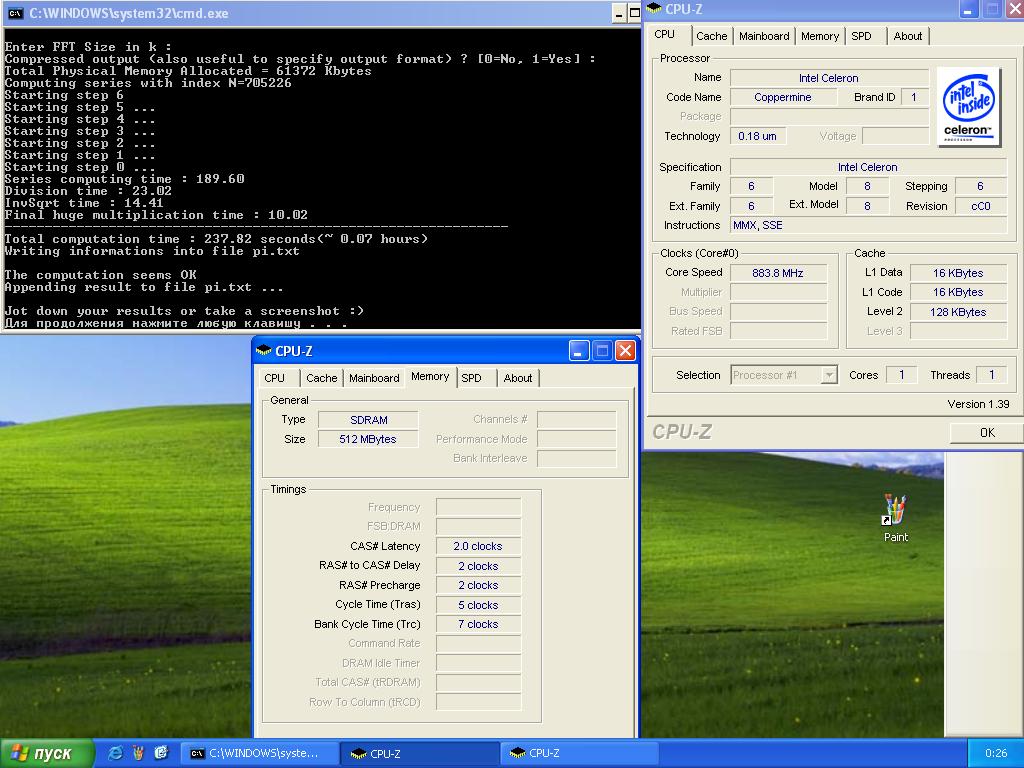Click Version 1.39 text in CPU-Z
The image size is (1024, 768).
(978, 404)
